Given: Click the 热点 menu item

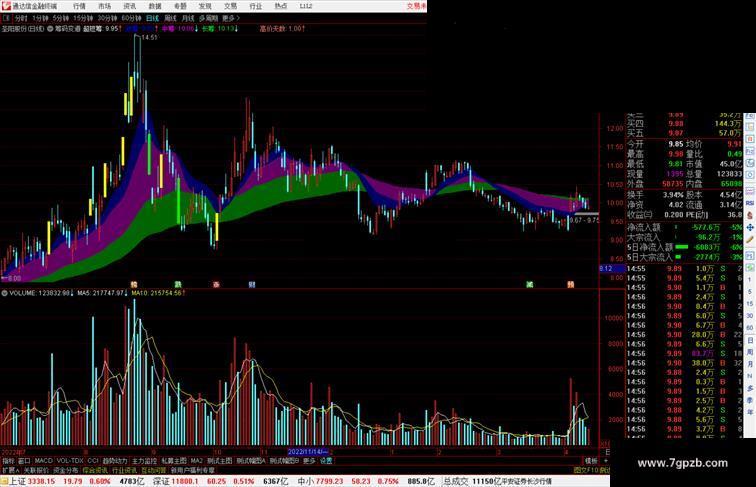Looking at the screenshot, I should 280,6.
